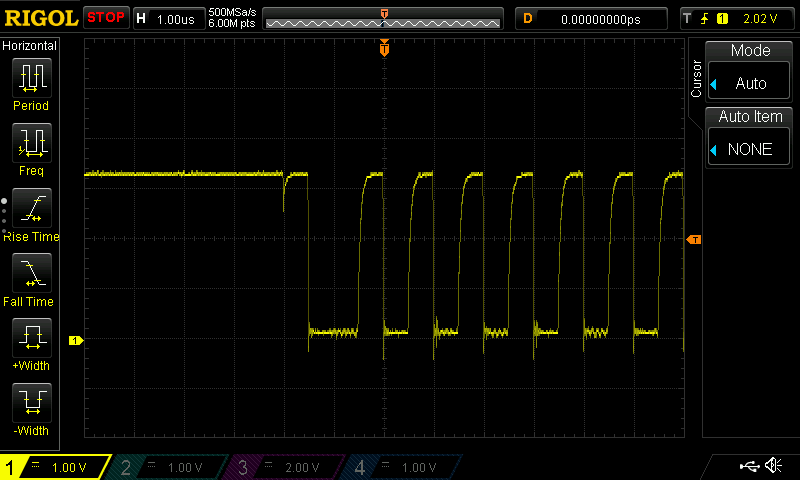The height and width of the screenshot is (480, 800).
Task: Click the 6.00M pts memory depth readout
Action: (x=232, y=23)
